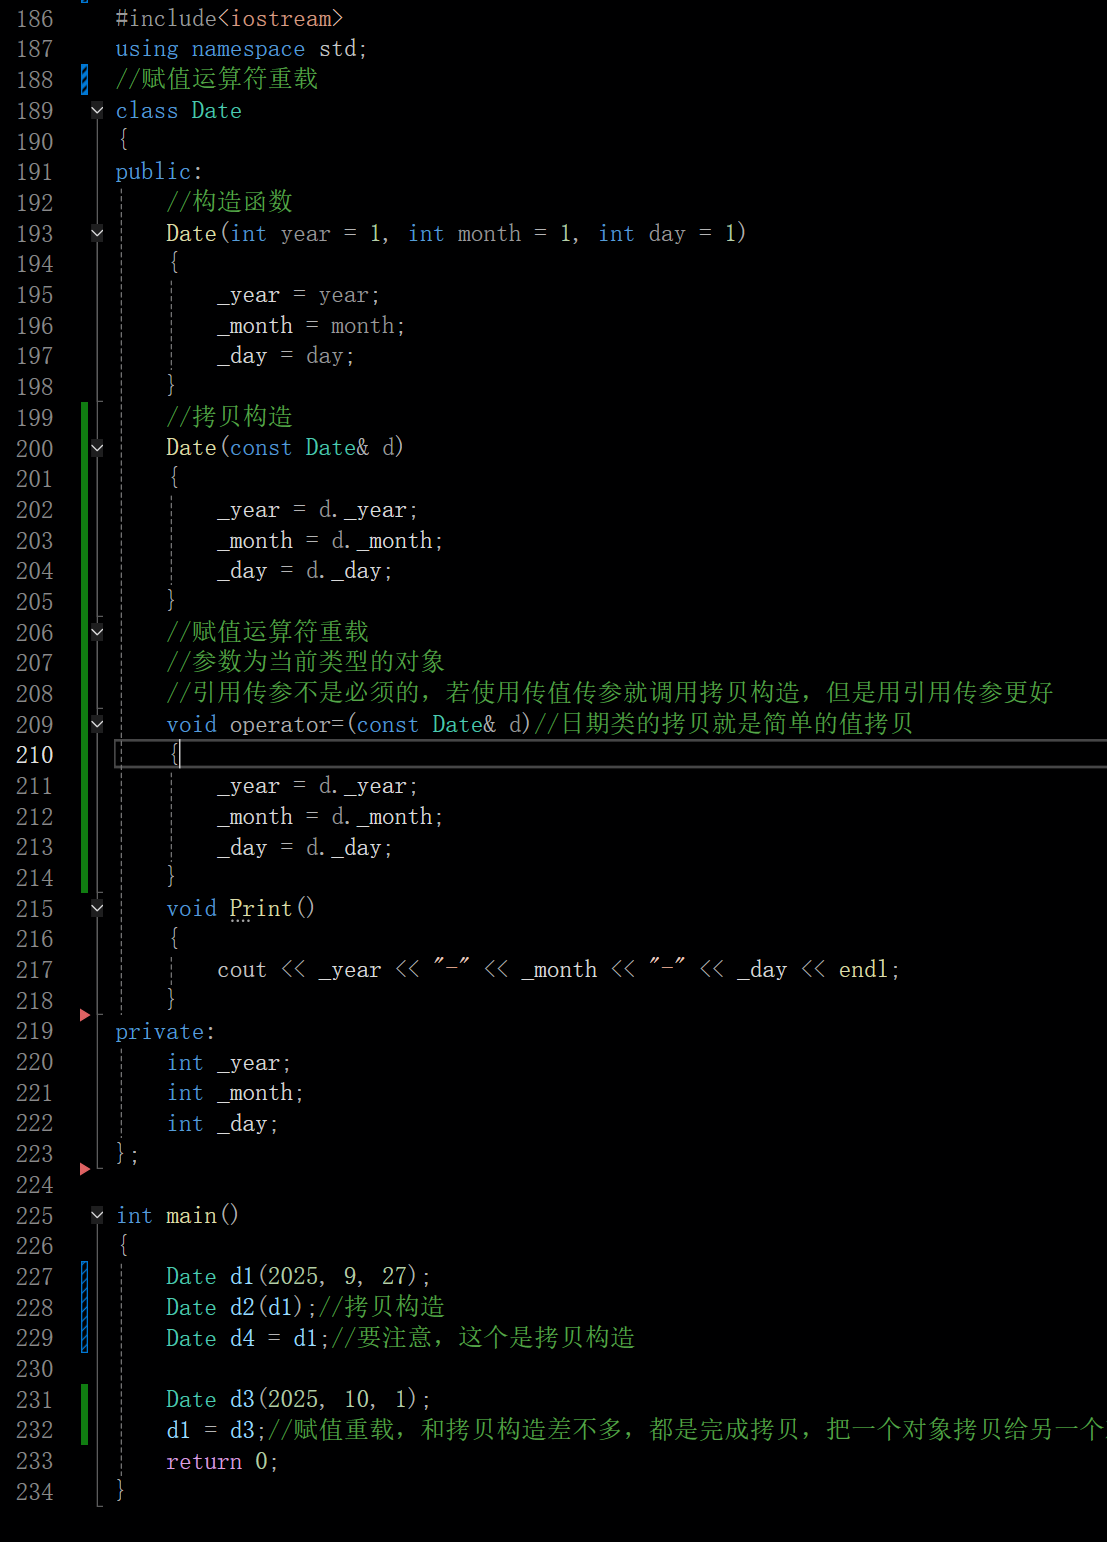The width and height of the screenshot is (1107, 1542).
Task: Click the opening brace on current line 210
Action: point(175,754)
